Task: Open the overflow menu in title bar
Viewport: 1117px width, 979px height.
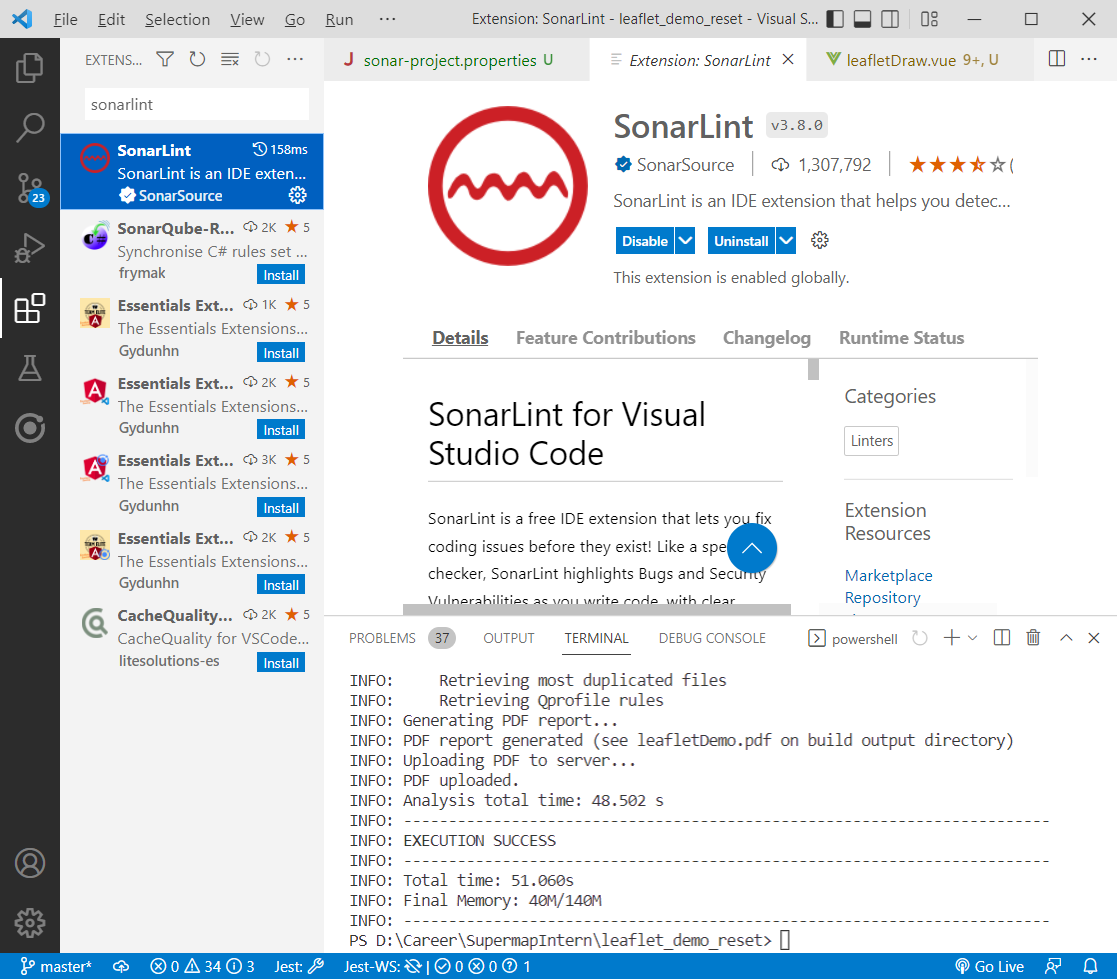Action: pos(387,19)
